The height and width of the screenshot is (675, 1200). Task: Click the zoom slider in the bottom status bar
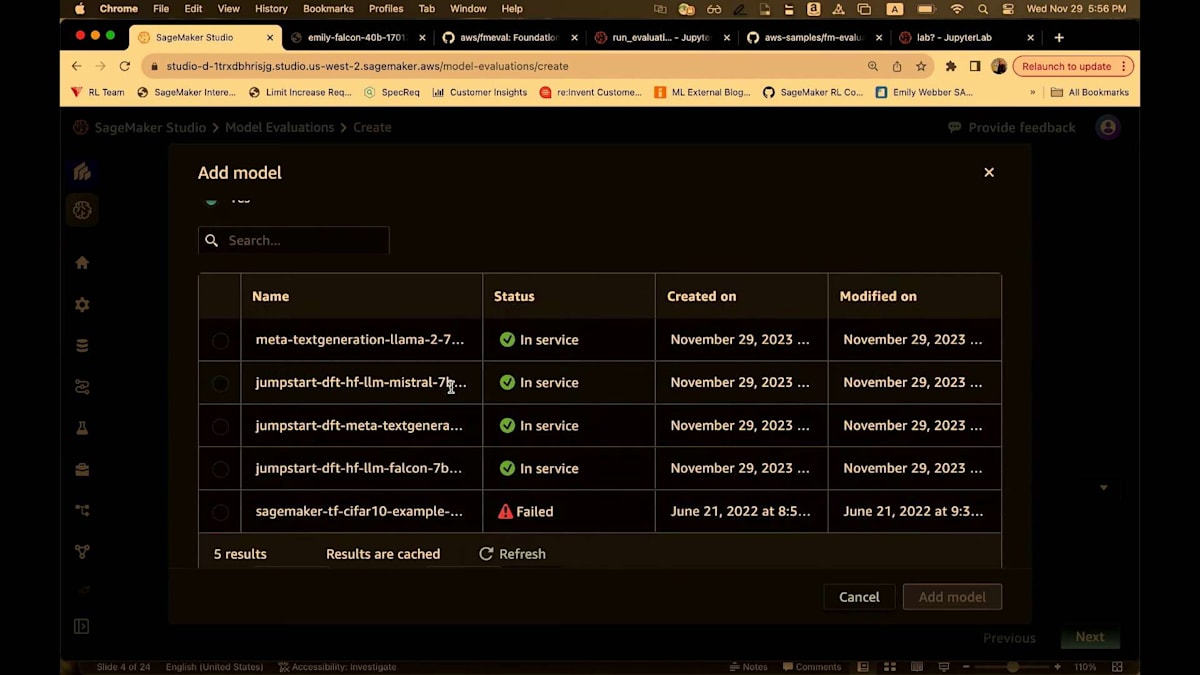coord(1011,667)
